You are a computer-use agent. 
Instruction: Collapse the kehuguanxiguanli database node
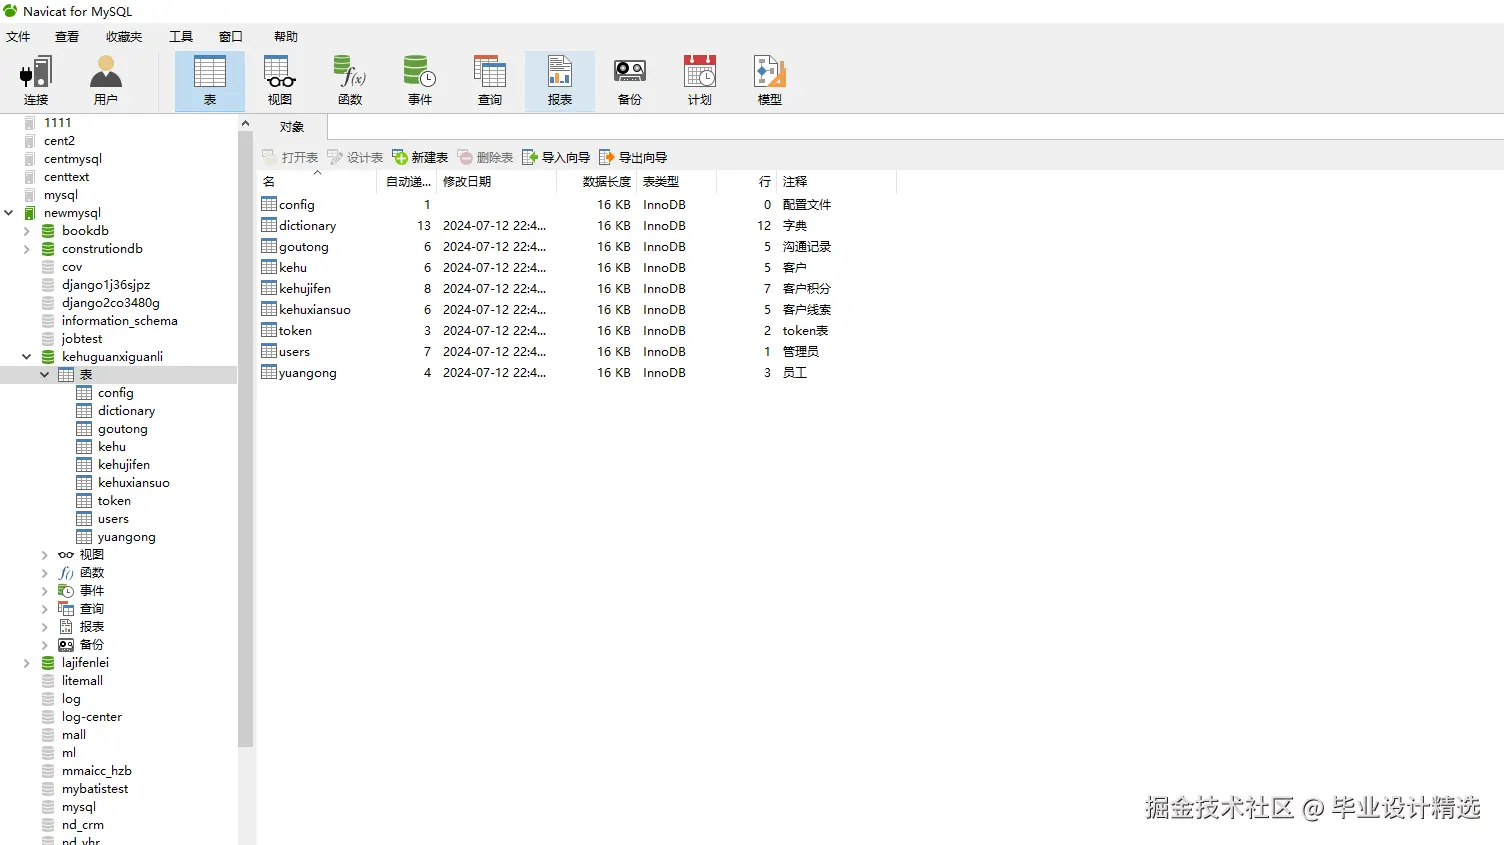(27, 357)
